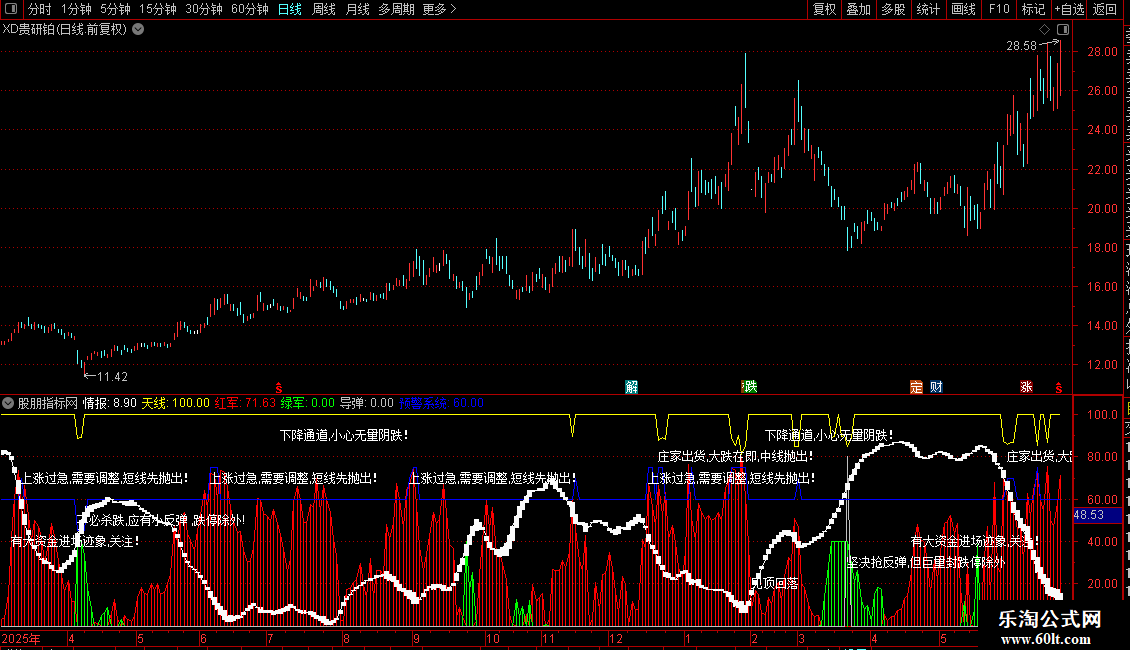Click the 见顶回落 signal label

point(775,583)
